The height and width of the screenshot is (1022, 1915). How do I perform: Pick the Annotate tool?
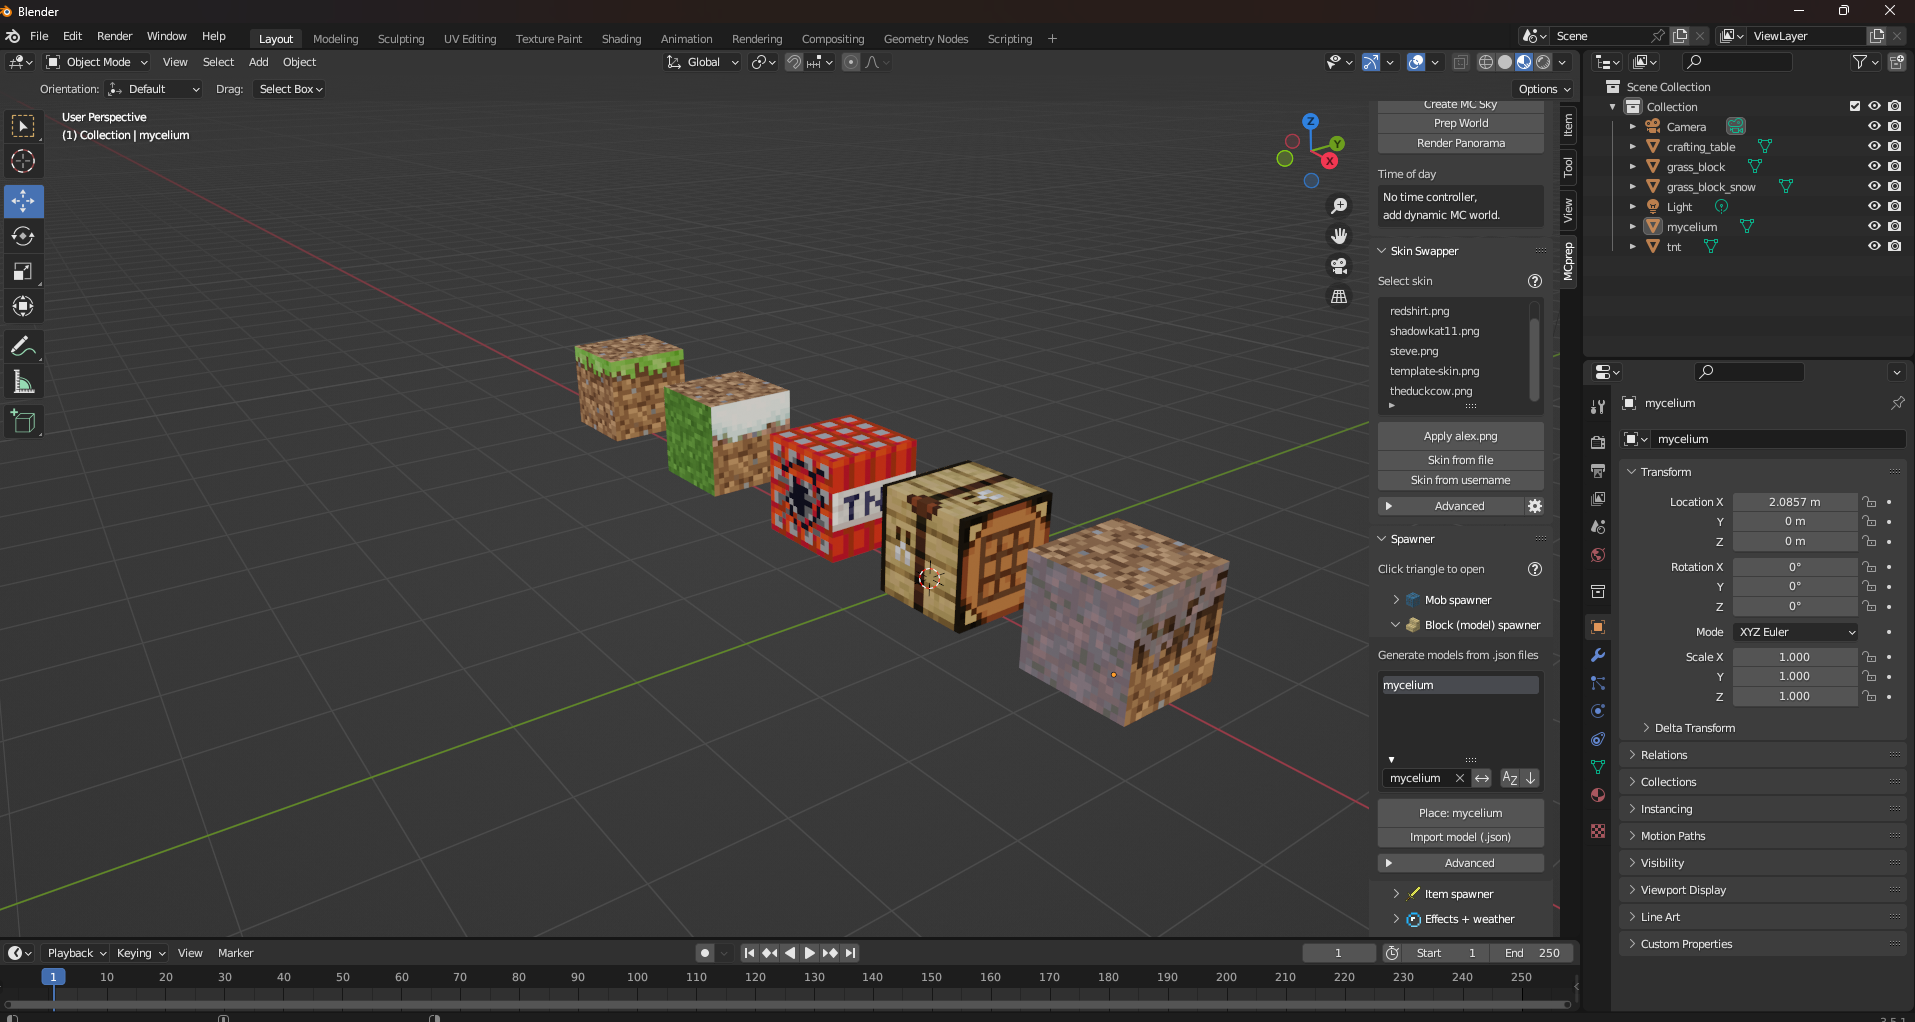pos(22,346)
